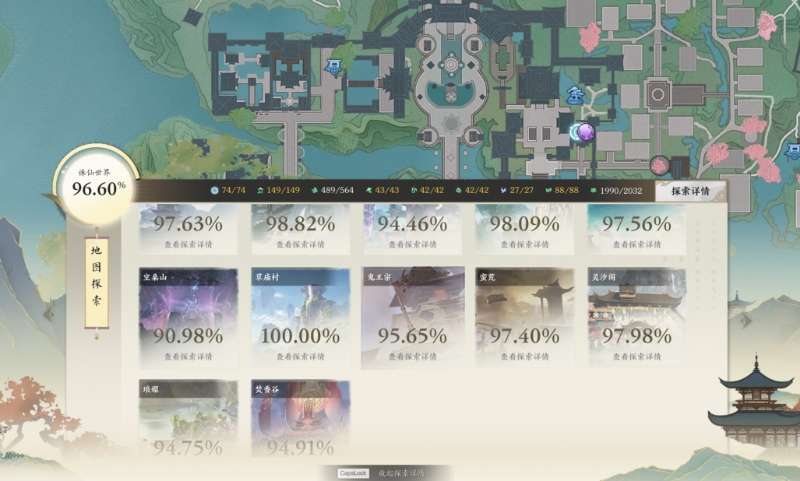800x481 pixels.
Task: Open 查看探索详情 under the 97.56% card
Action: [x=637, y=244]
